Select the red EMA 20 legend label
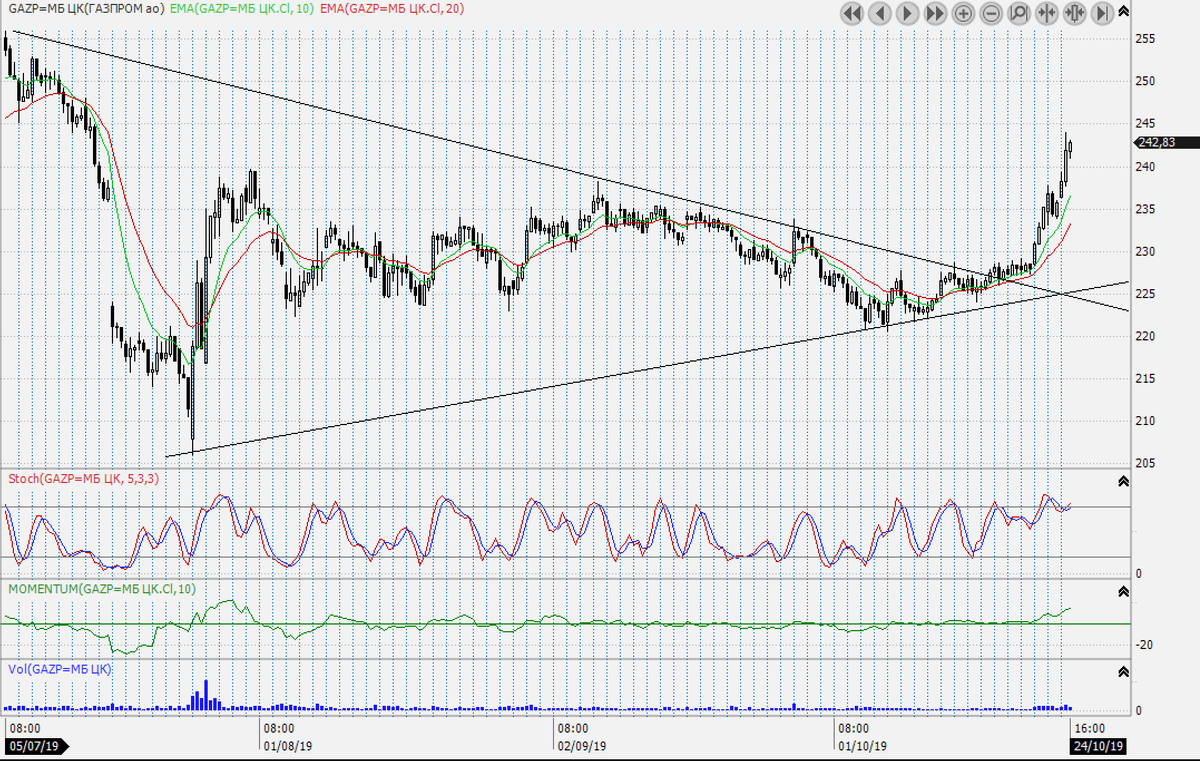1200x761 pixels. [x=394, y=8]
